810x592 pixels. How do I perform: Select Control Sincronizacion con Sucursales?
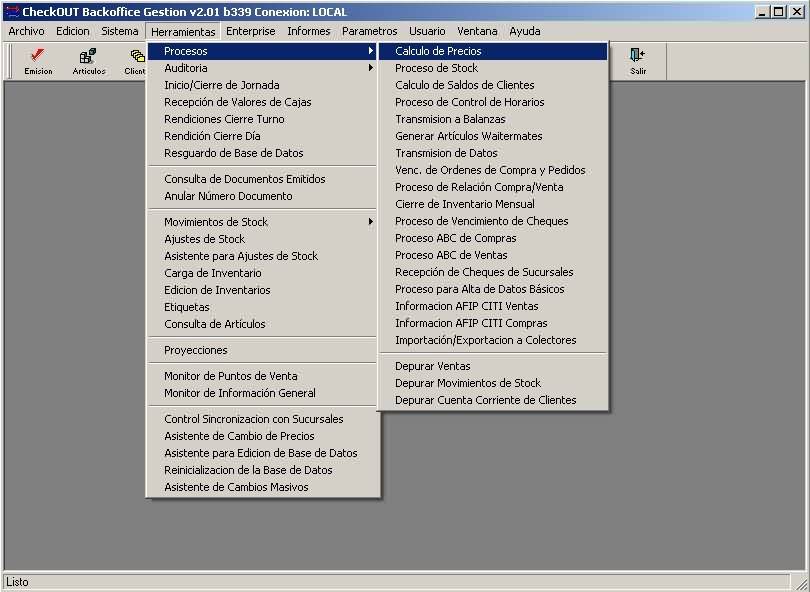262,419
